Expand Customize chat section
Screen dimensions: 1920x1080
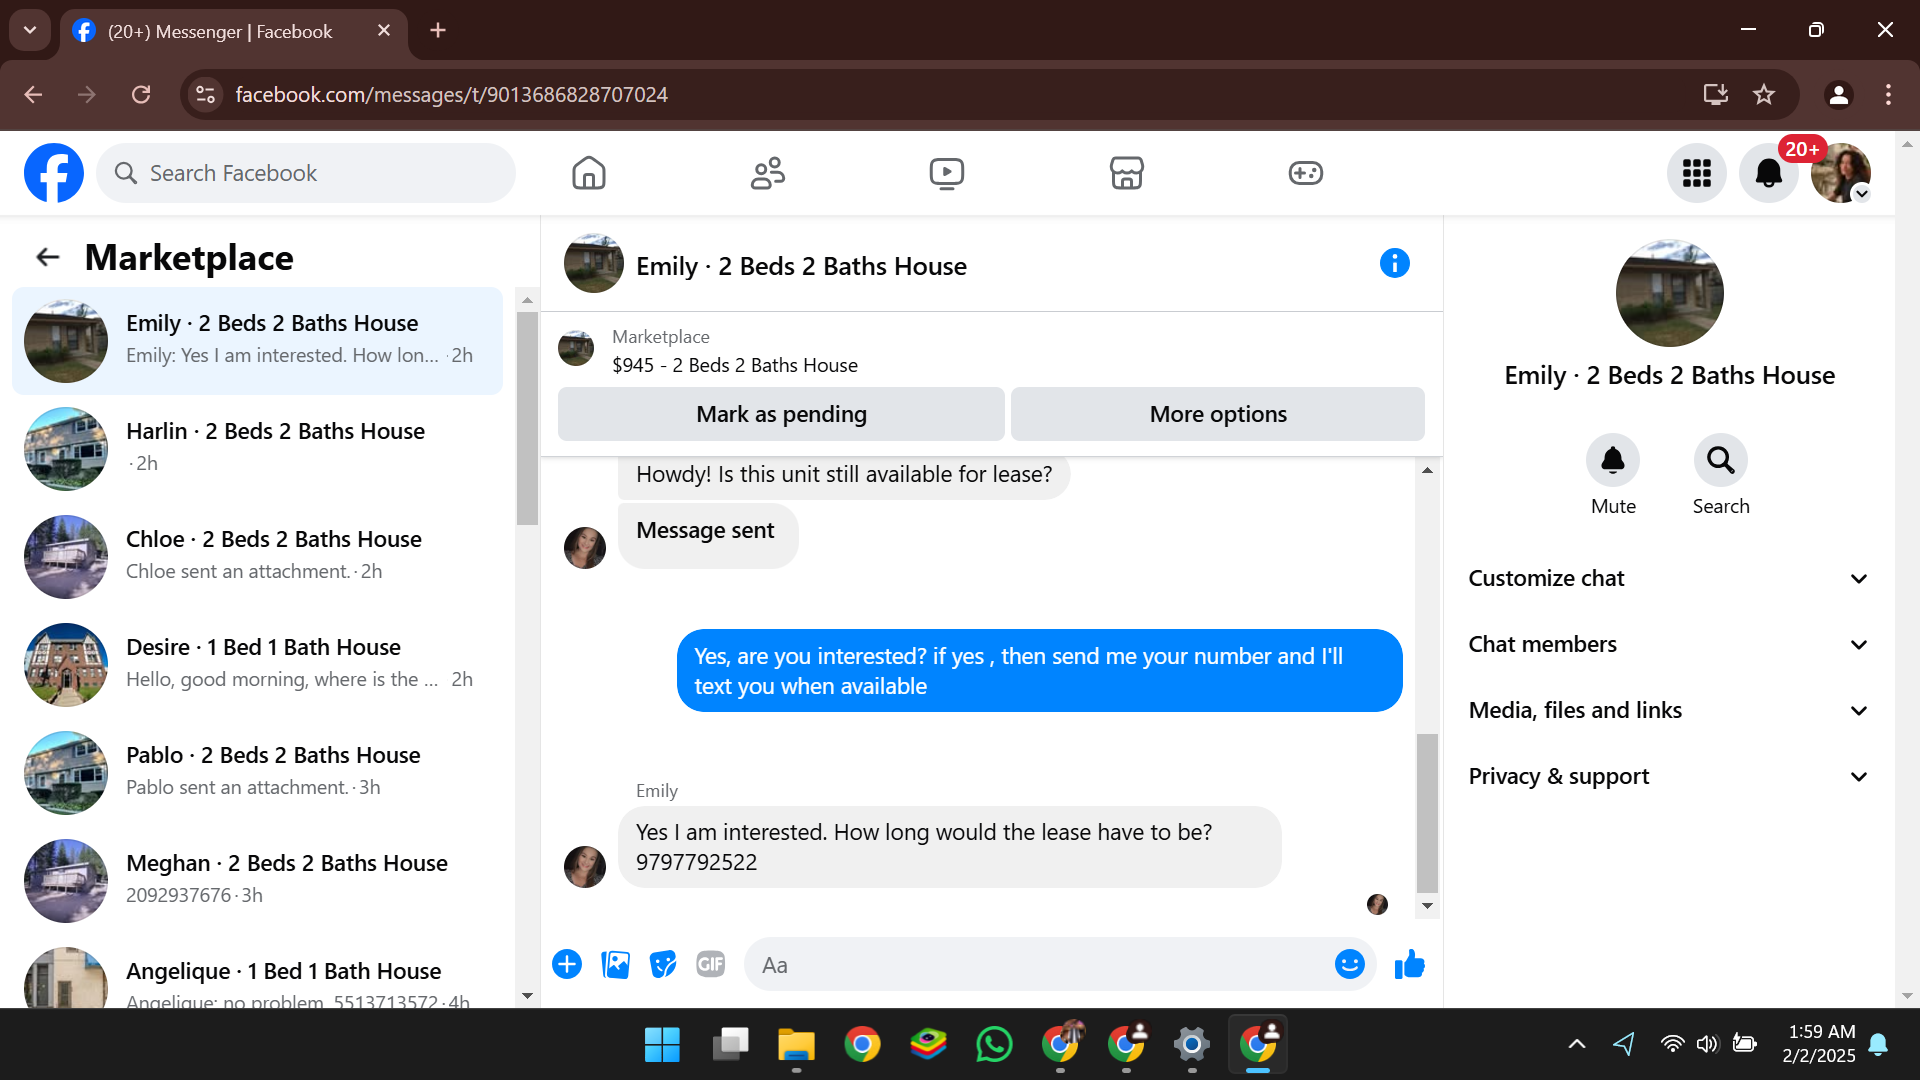pyautogui.click(x=1667, y=579)
